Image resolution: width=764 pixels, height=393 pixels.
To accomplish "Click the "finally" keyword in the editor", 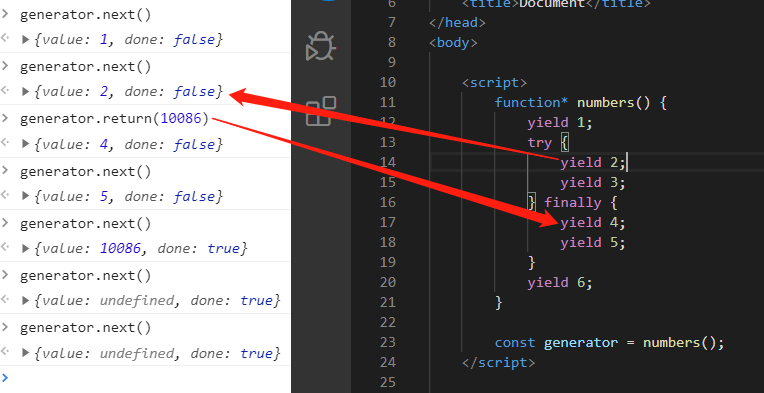I will click(x=573, y=202).
